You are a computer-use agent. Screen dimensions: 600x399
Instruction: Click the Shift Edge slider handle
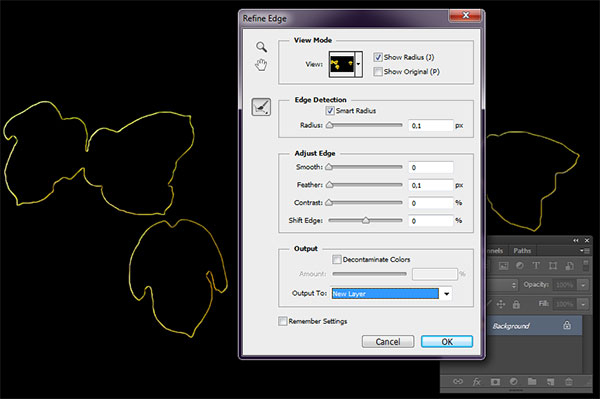(x=366, y=220)
